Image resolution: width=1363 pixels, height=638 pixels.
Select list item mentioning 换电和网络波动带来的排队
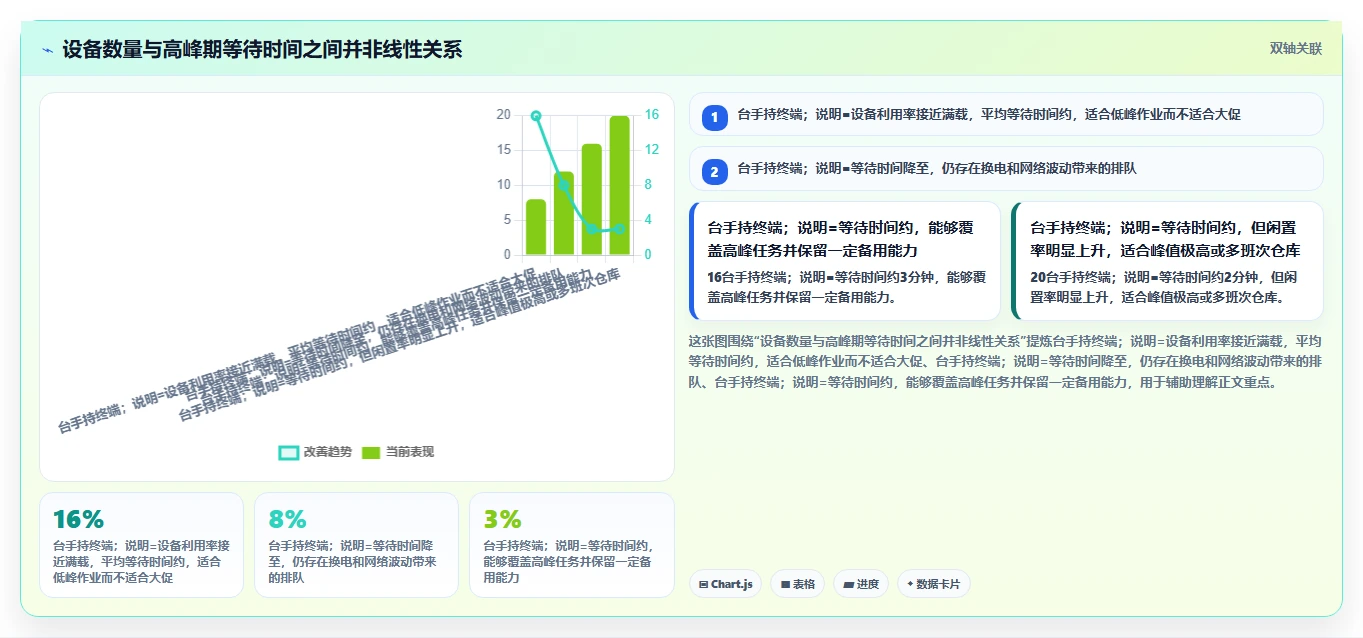tap(1006, 169)
